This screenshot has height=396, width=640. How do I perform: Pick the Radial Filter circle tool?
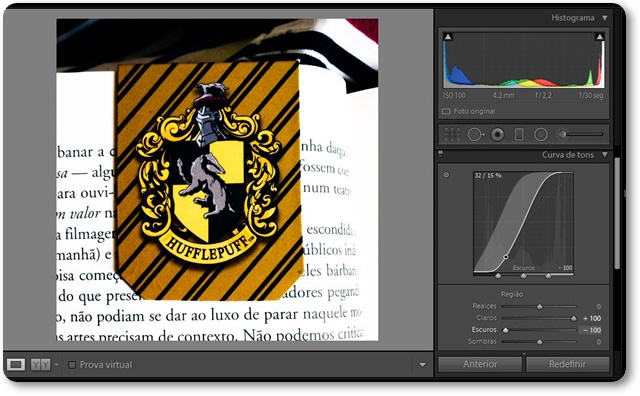[540, 134]
